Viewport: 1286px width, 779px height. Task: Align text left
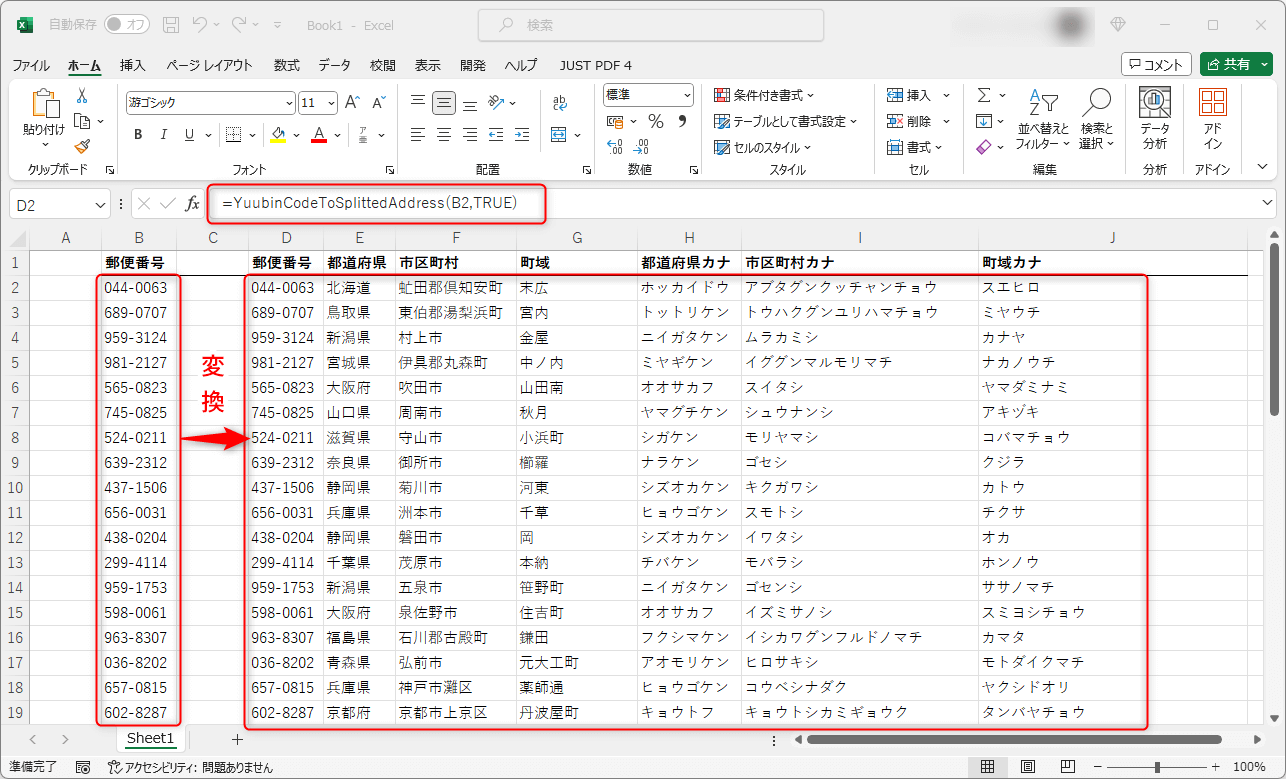pyautogui.click(x=418, y=134)
